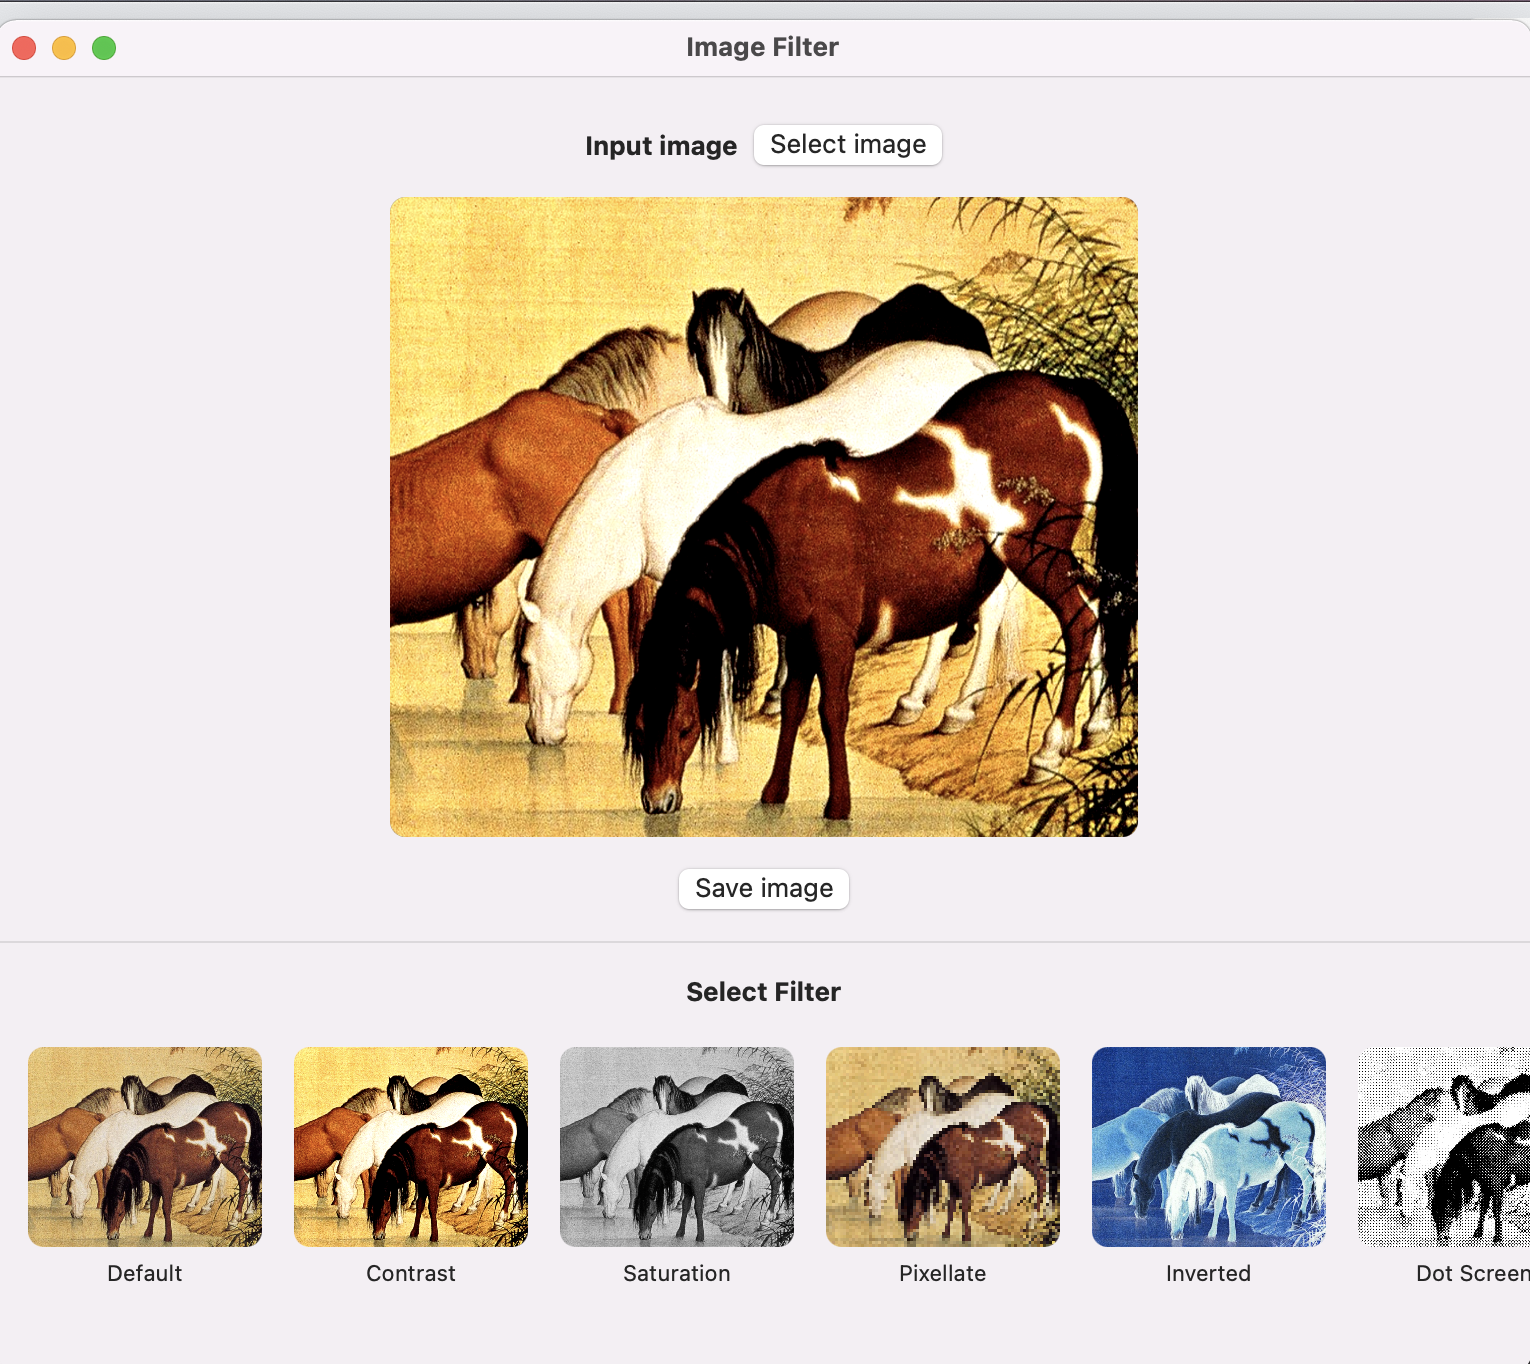Apply the Default filter thumbnail
Image resolution: width=1530 pixels, height=1364 pixels.
point(145,1146)
